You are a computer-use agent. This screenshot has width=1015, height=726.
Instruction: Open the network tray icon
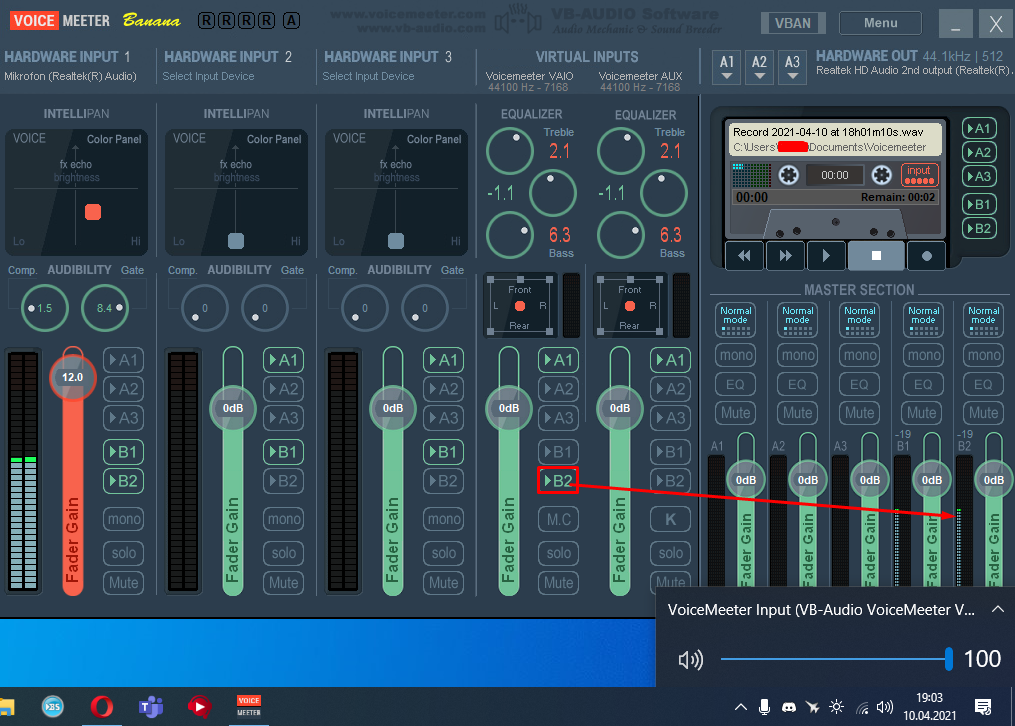coord(862,708)
